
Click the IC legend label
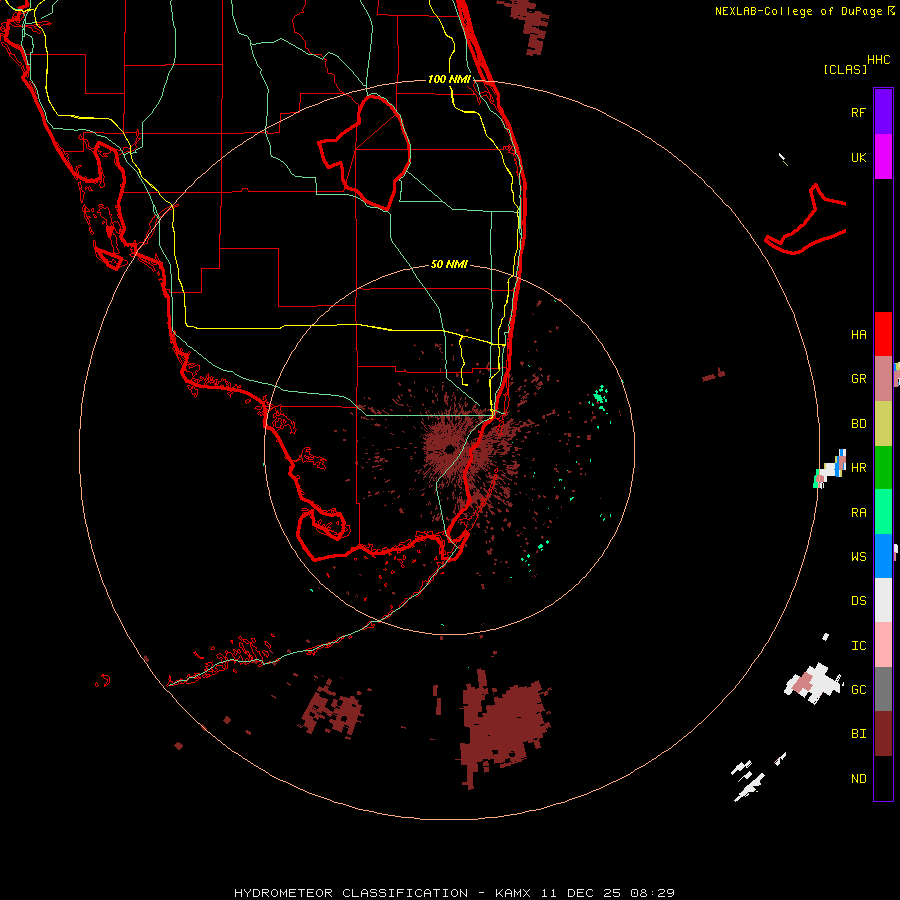pos(858,646)
